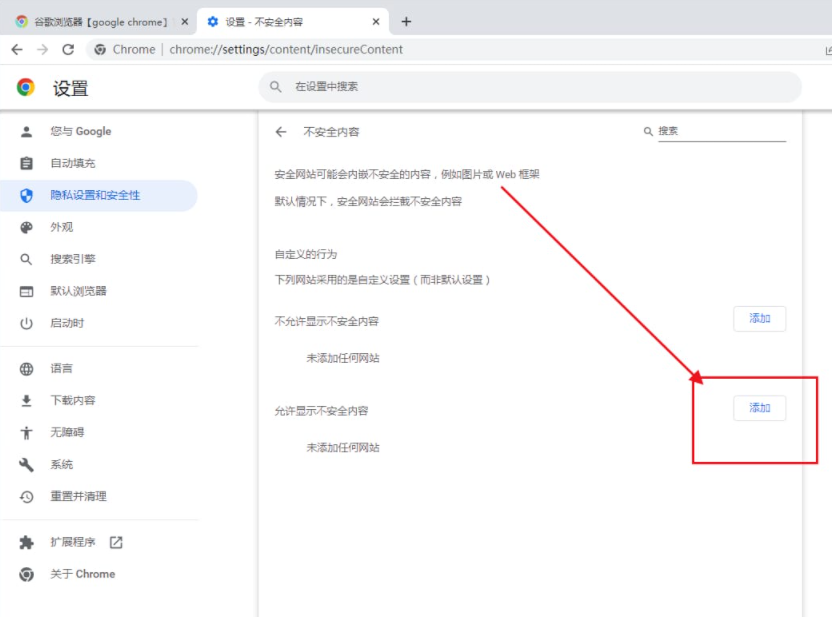This screenshot has width=832, height=617.
Task: Click the magnifier icon beside 搜索 field
Action: [648, 131]
